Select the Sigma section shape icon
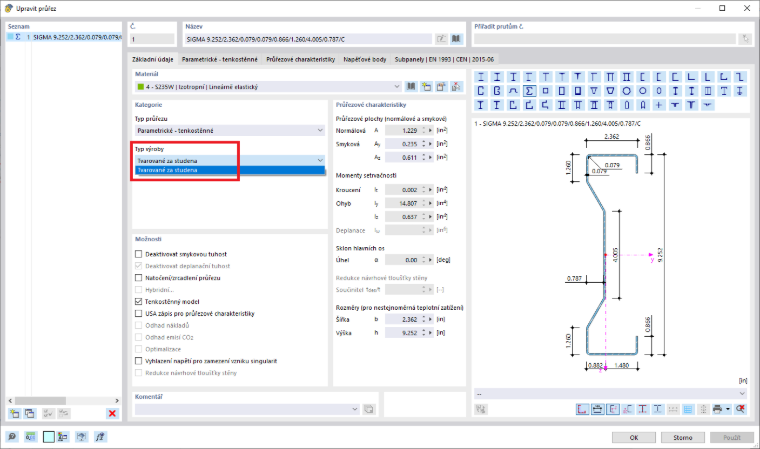This screenshot has height=449, width=760. pyautogui.click(x=529, y=91)
